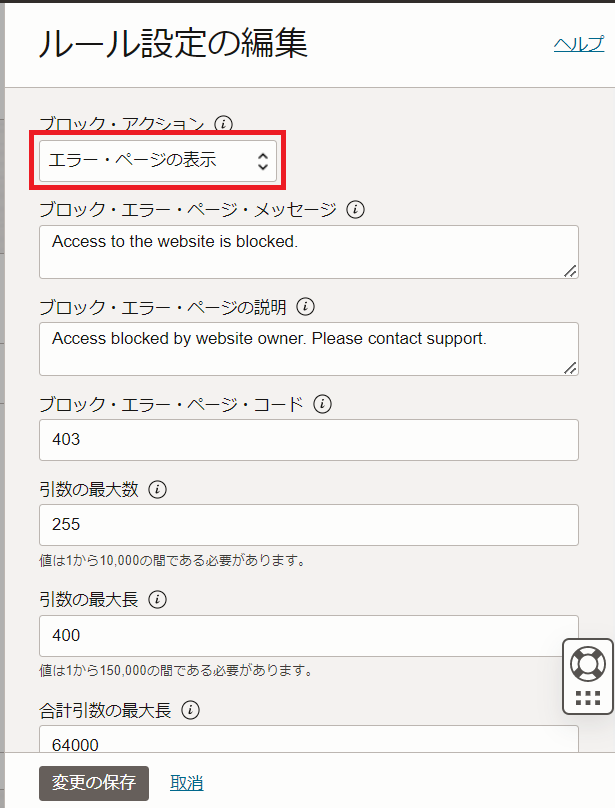Image resolution: width=615 pixels, height=808 pixels.
Task: Click the 取消 link
Action: pos(187,783)
